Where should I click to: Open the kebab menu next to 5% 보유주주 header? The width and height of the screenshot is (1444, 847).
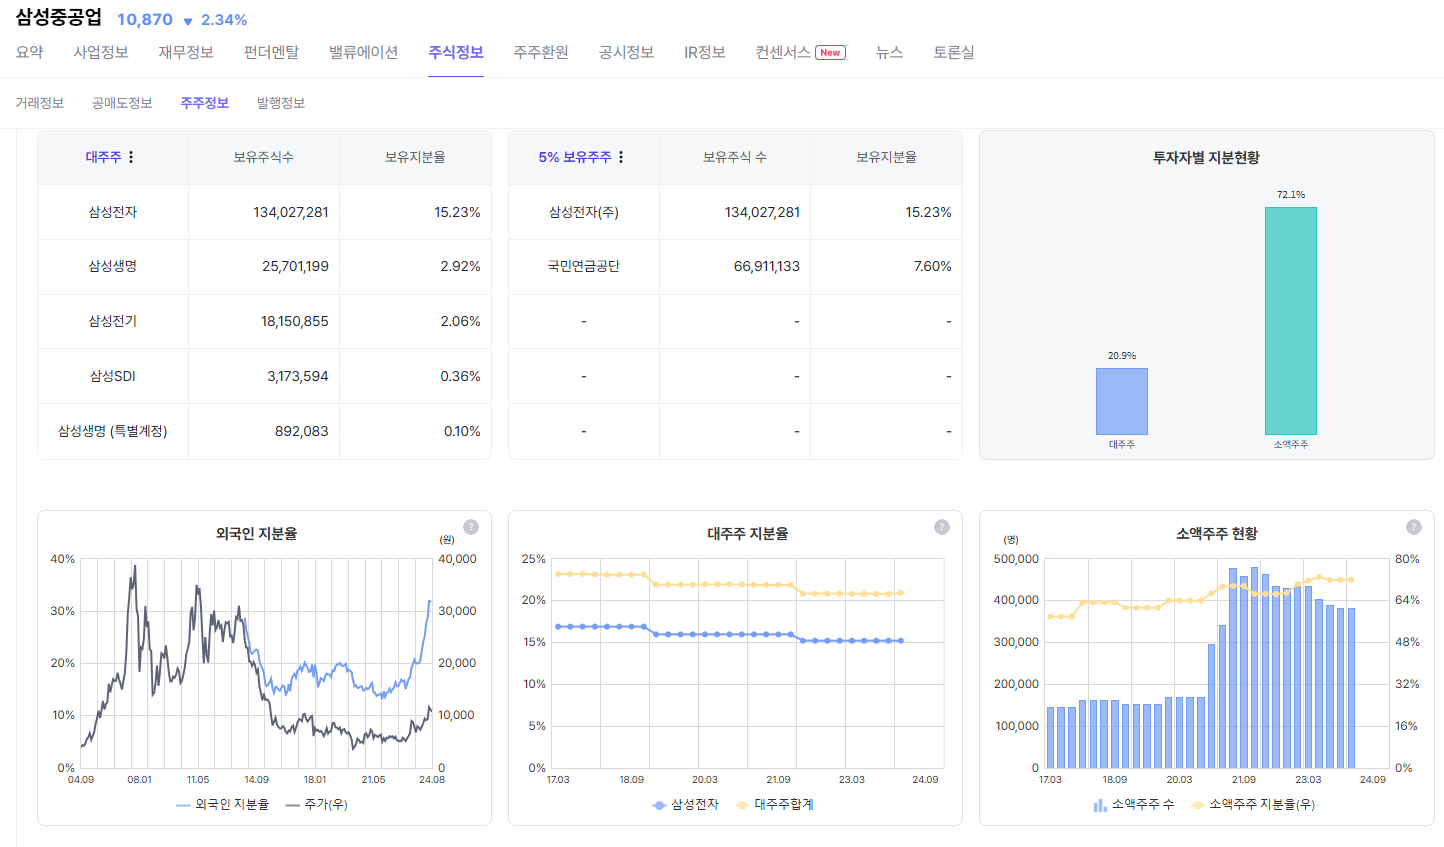621,158
